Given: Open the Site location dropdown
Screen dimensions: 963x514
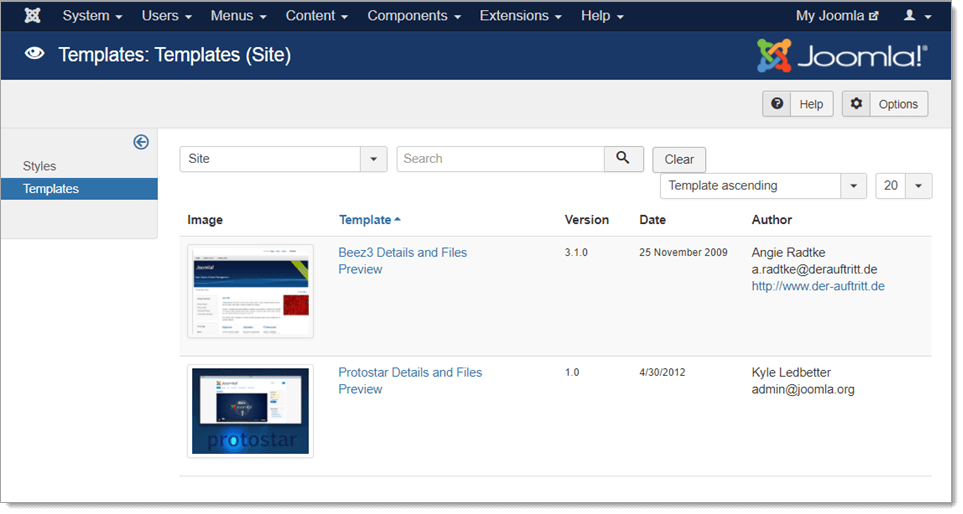Looking at the screenshot, I should coord(283,159).
